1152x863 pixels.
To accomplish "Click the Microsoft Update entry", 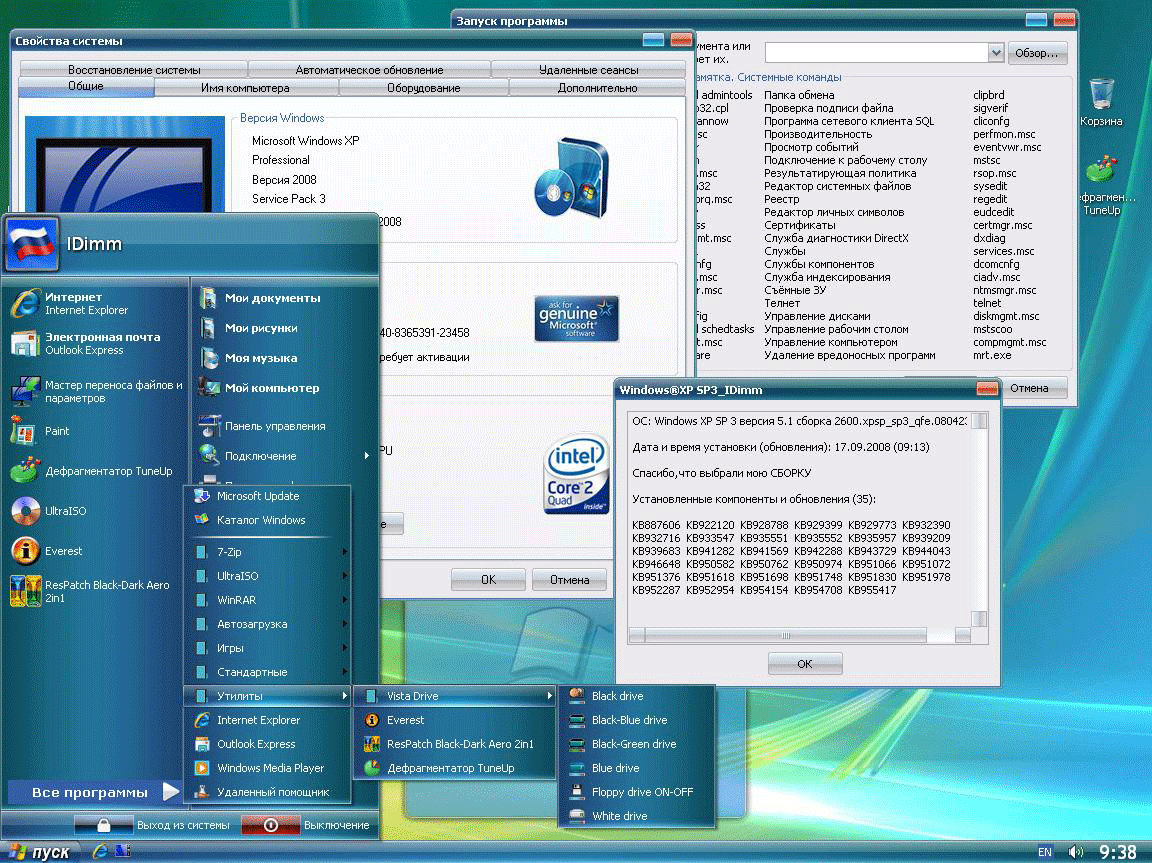I will 267,496.
